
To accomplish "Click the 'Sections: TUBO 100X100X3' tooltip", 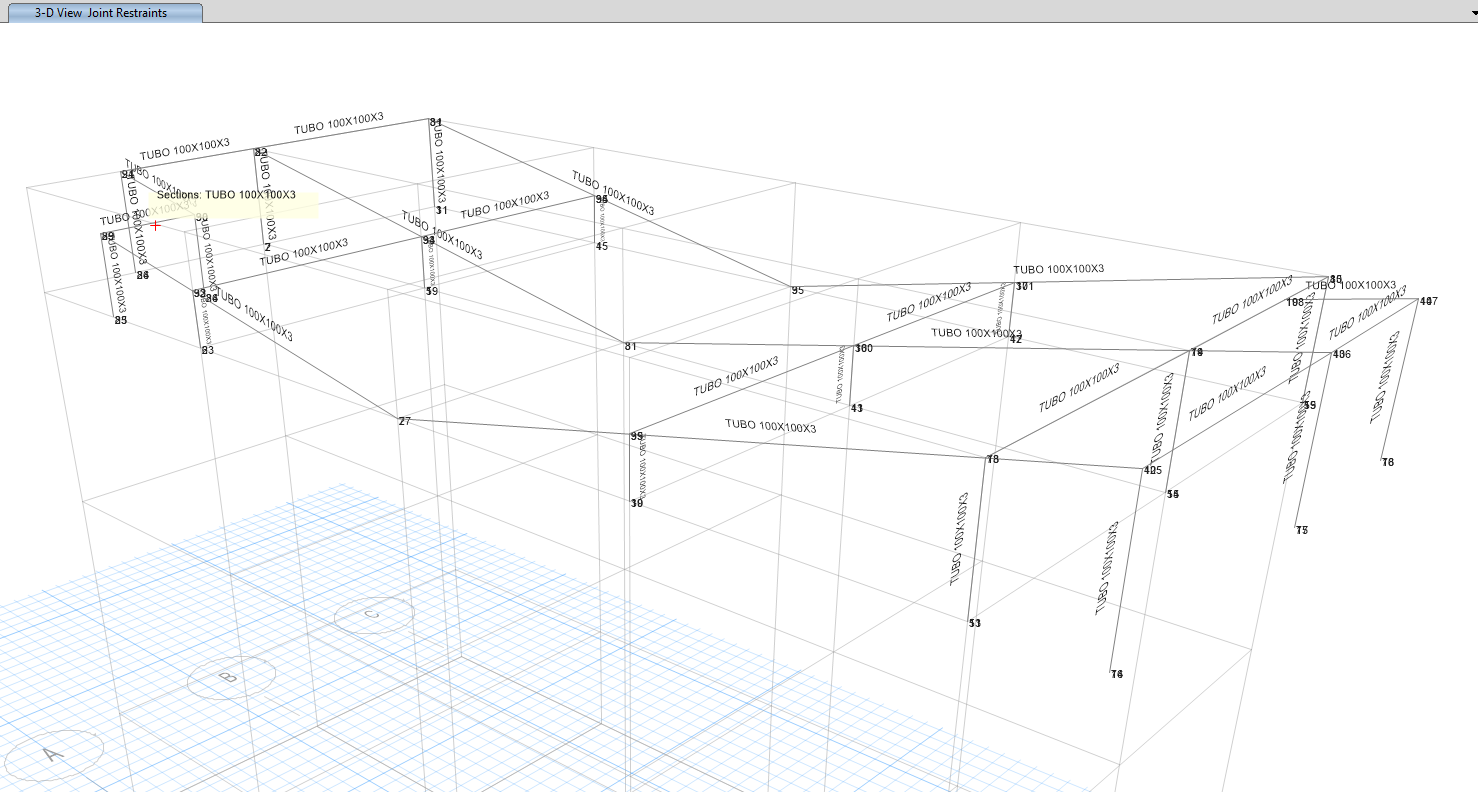I will [234, 204].
